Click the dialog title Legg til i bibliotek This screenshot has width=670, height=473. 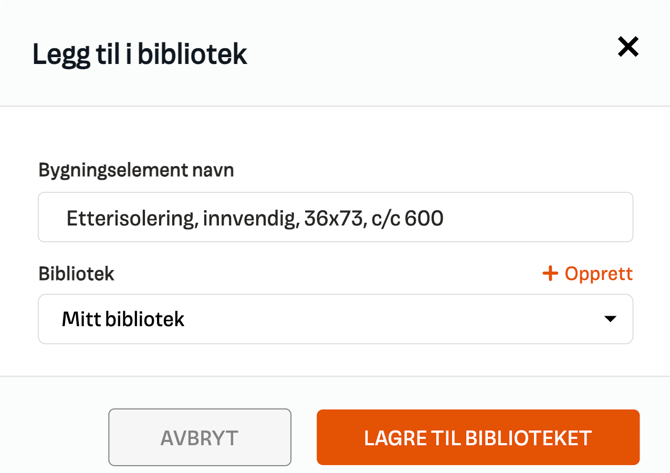click(139, 53)
